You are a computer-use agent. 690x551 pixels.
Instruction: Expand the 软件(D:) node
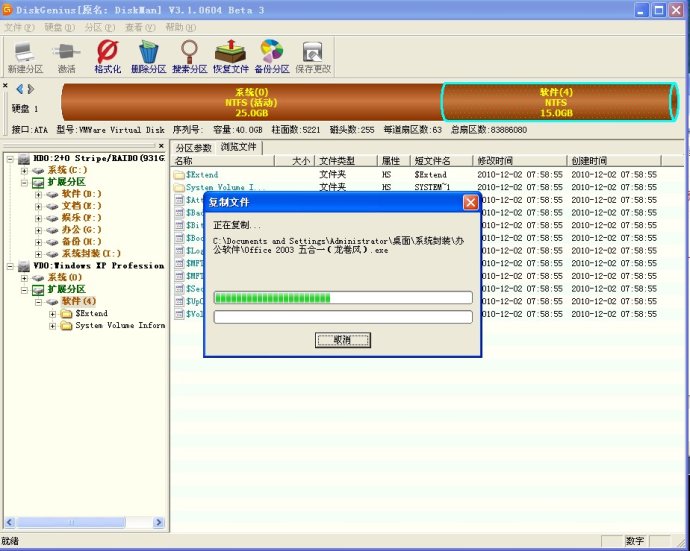[38, 194]
